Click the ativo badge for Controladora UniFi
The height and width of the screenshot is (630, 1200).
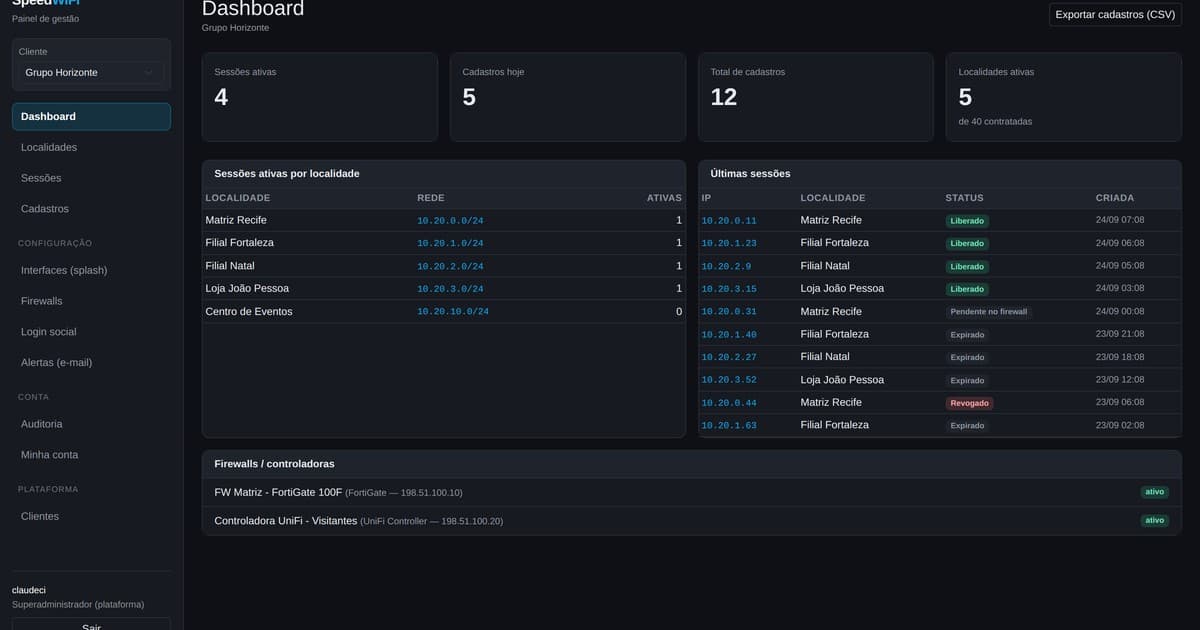click(1155, 521)
